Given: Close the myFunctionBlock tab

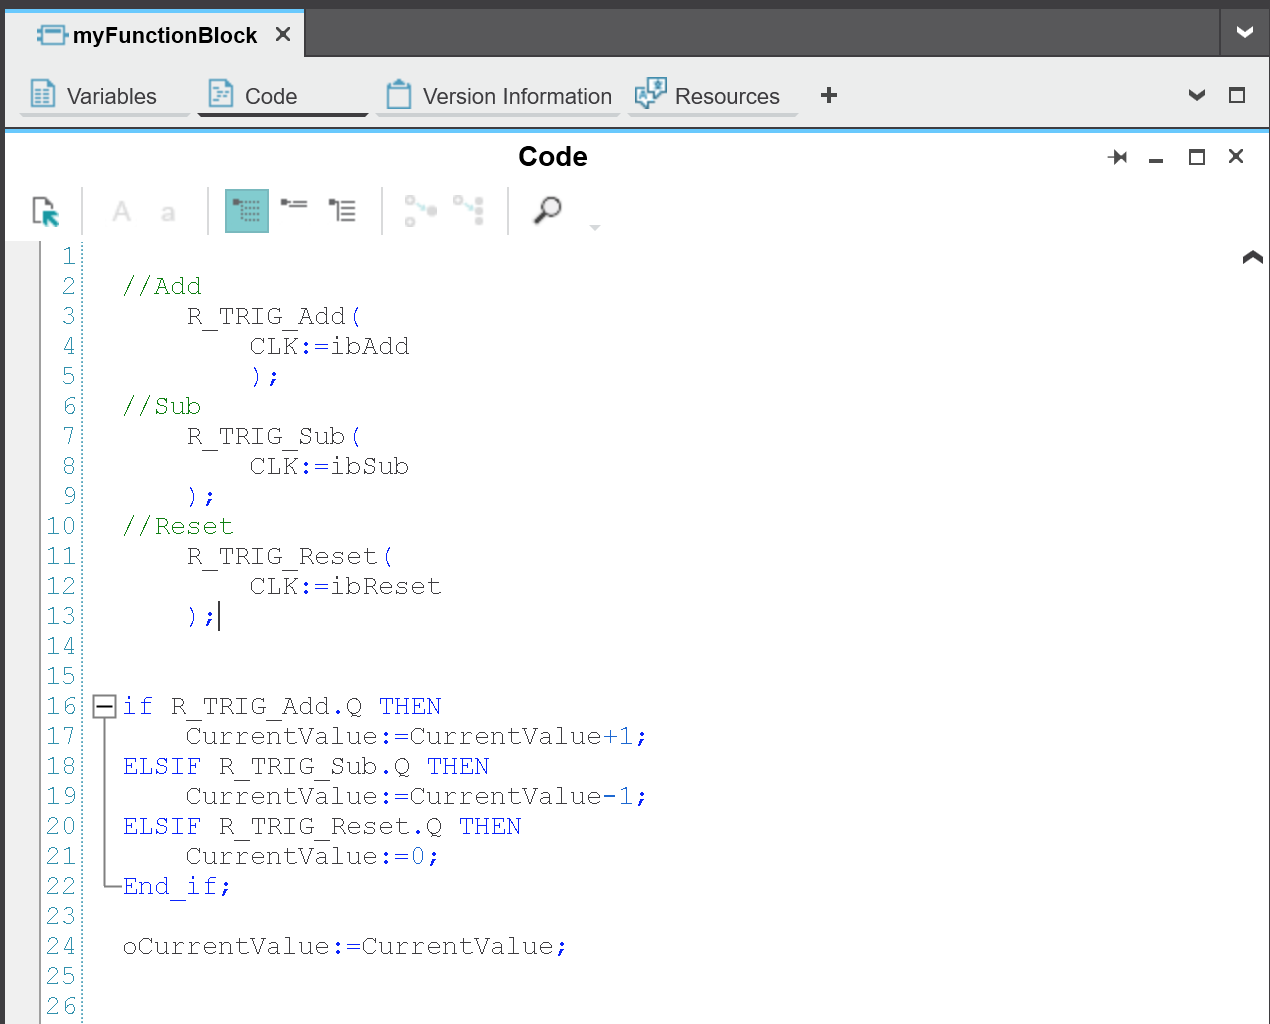Looking at the screenshot, I should (283, 35).
